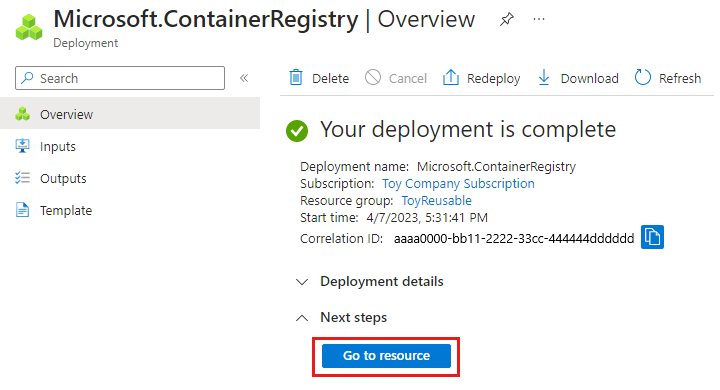Click 'Your deployment is complete' heading
The image size is (720, 390).
click(468, 130)
